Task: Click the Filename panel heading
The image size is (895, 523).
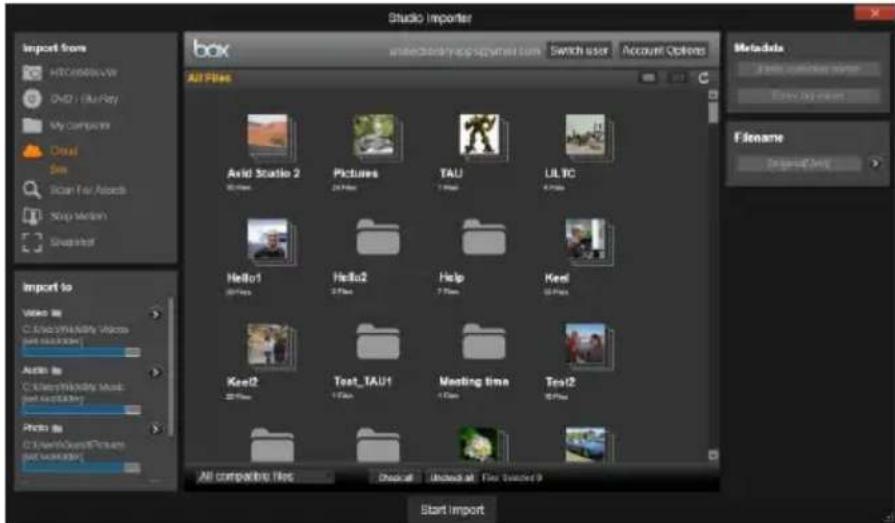Action: pyautogui.click(x=759, y=138)
